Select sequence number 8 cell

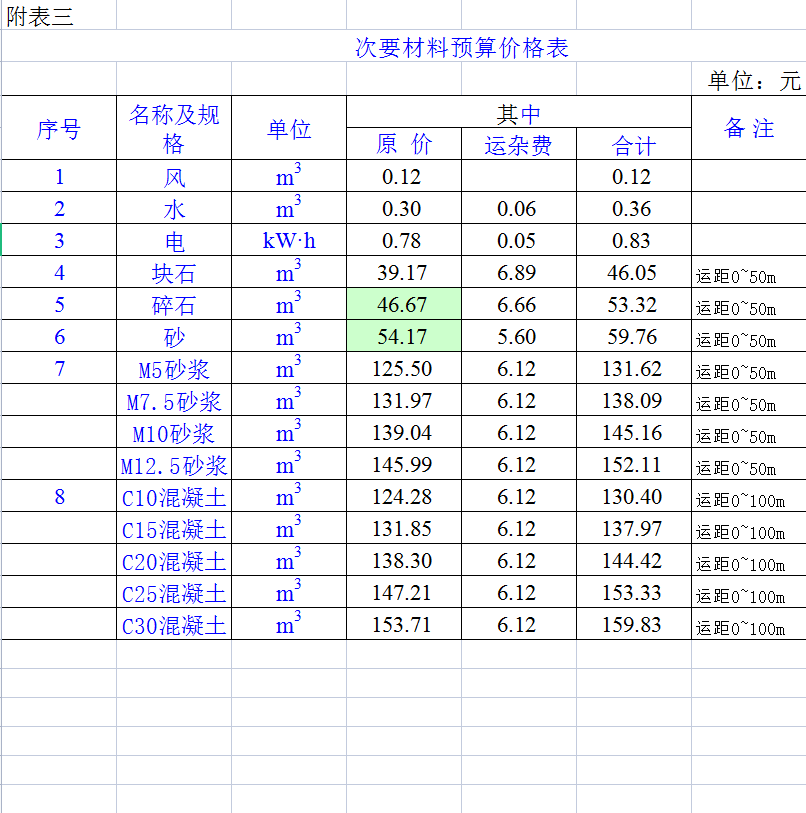59,497
